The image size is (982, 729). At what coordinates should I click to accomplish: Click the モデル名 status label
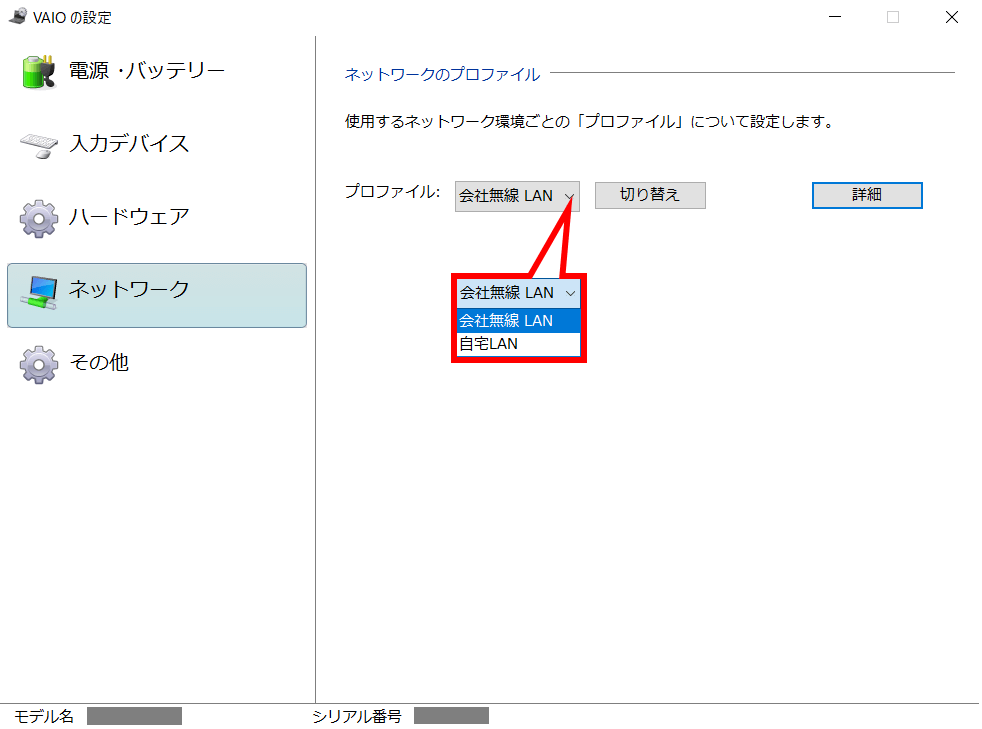click(x=44, y=716)
